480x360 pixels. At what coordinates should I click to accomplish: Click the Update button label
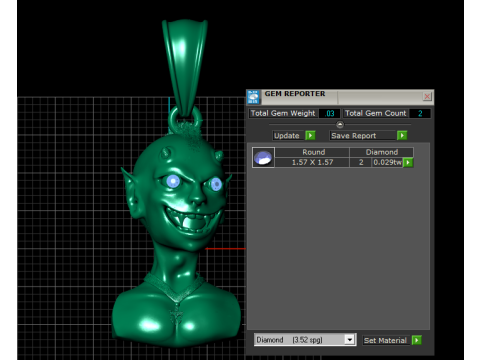[x=287, y=136]
